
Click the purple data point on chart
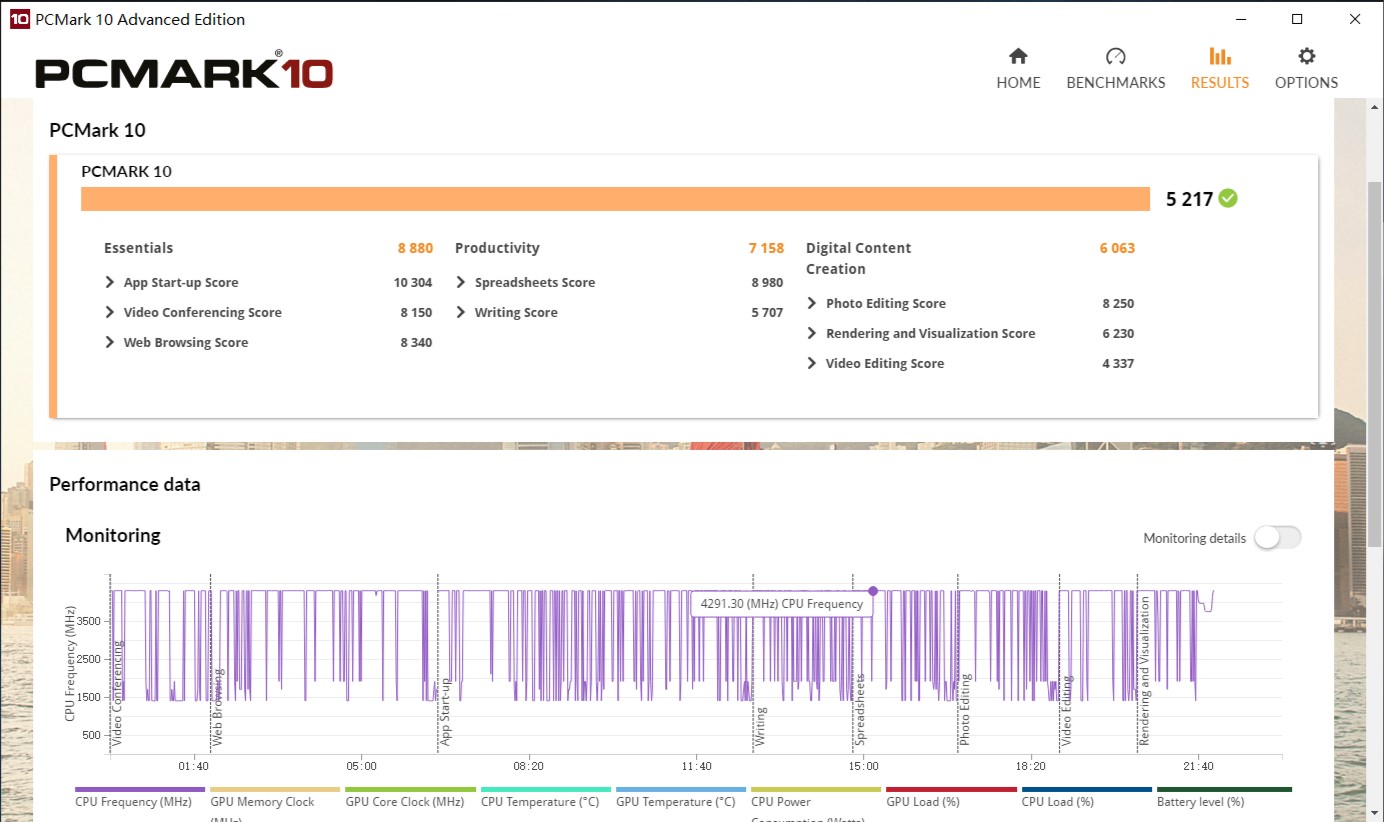(x=873, y=591)
